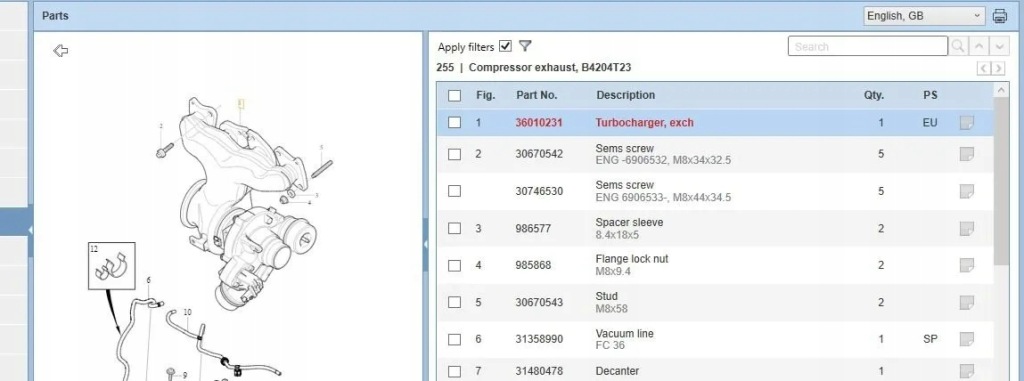Jump to previous search result arrow
1024x381 pixels.
point(978,46)
